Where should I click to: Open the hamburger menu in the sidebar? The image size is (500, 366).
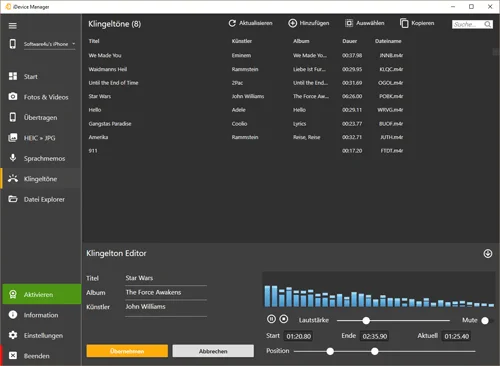pyautogui.click(x=13, y=26)
